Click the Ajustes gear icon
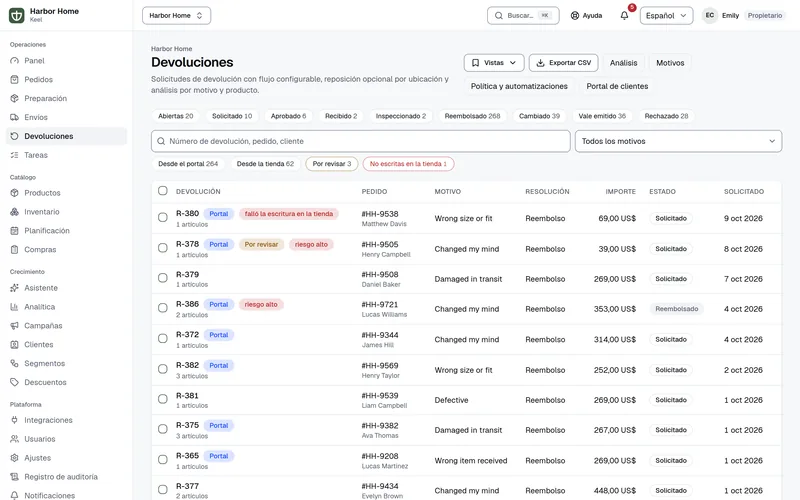The image size is (800, 500). click(14, 458)
